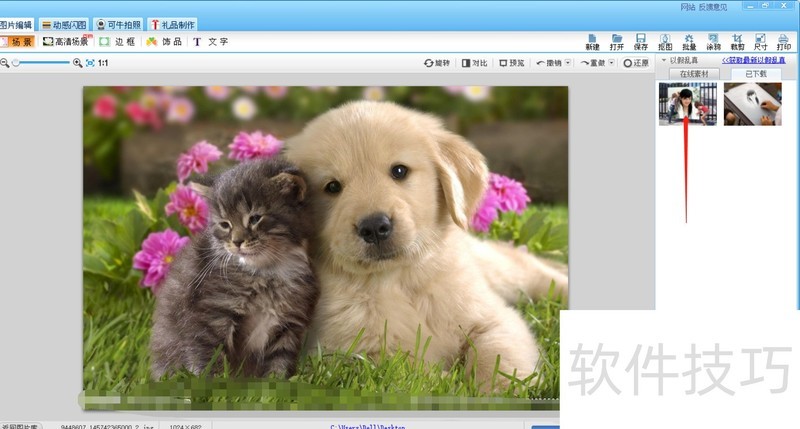Expand the 重做 redo history dropdown

pos(612,62)
